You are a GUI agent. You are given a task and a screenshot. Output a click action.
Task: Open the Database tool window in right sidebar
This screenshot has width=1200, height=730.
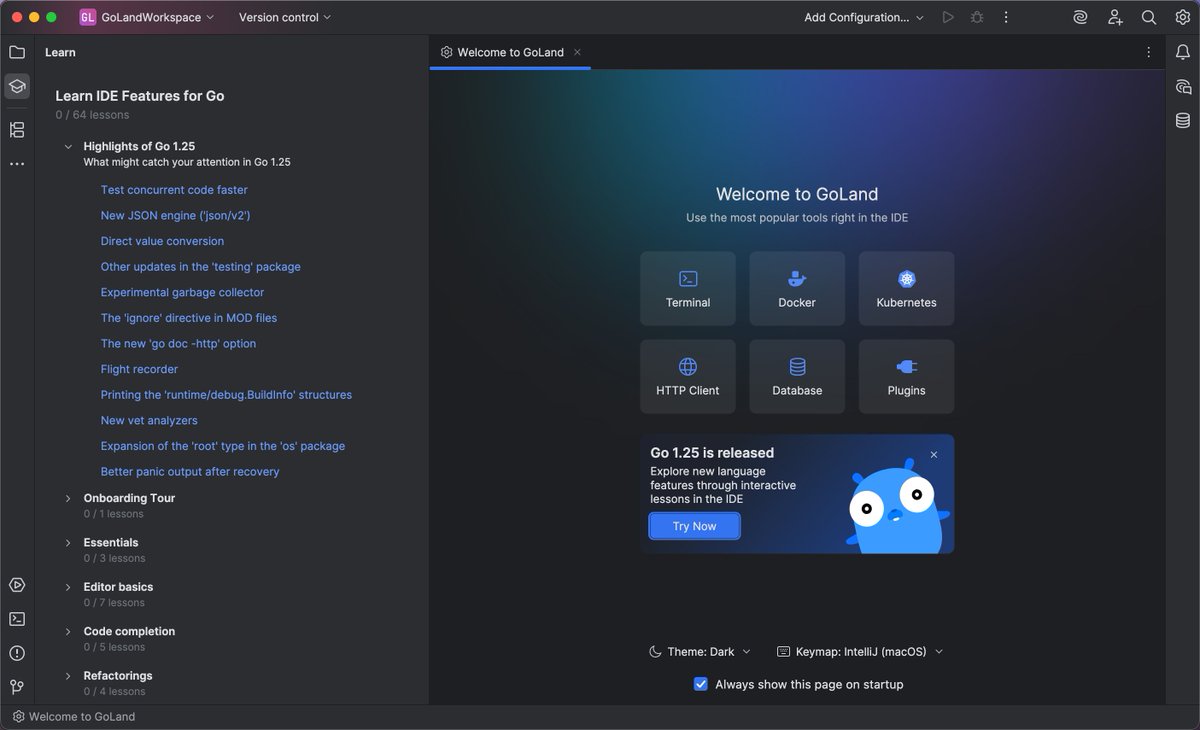coord(1183,121)
